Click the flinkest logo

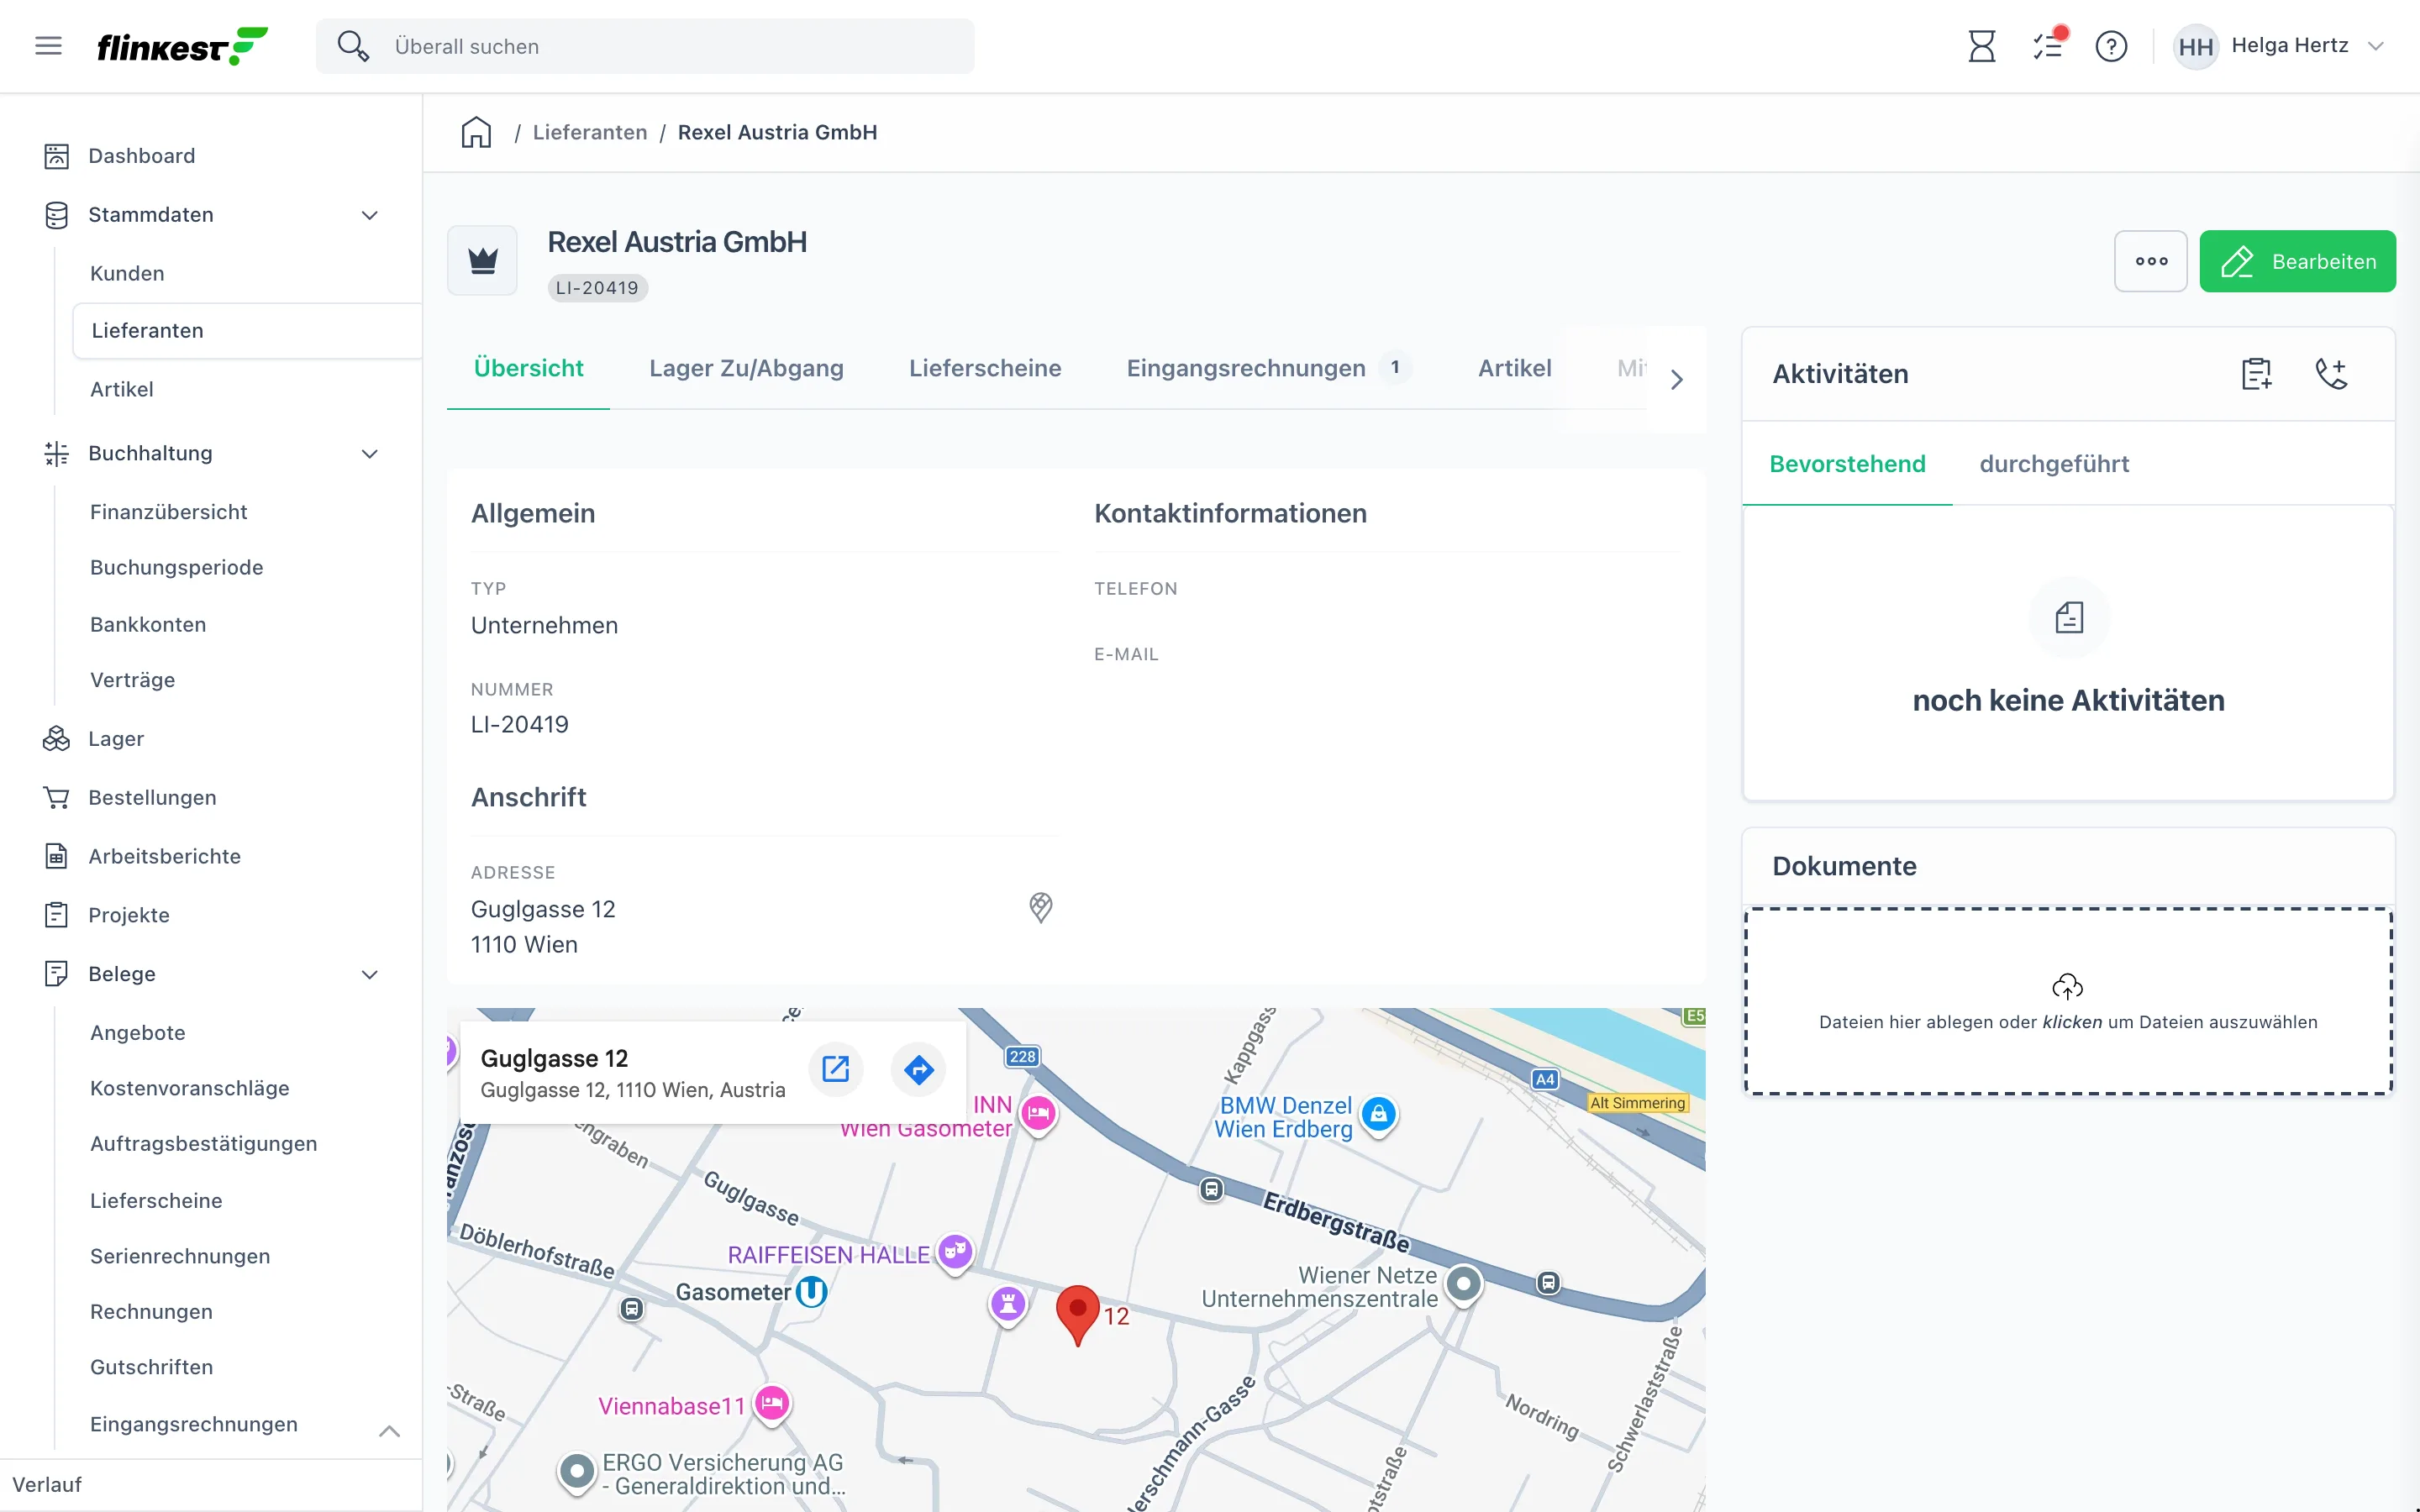pos(182,46)
